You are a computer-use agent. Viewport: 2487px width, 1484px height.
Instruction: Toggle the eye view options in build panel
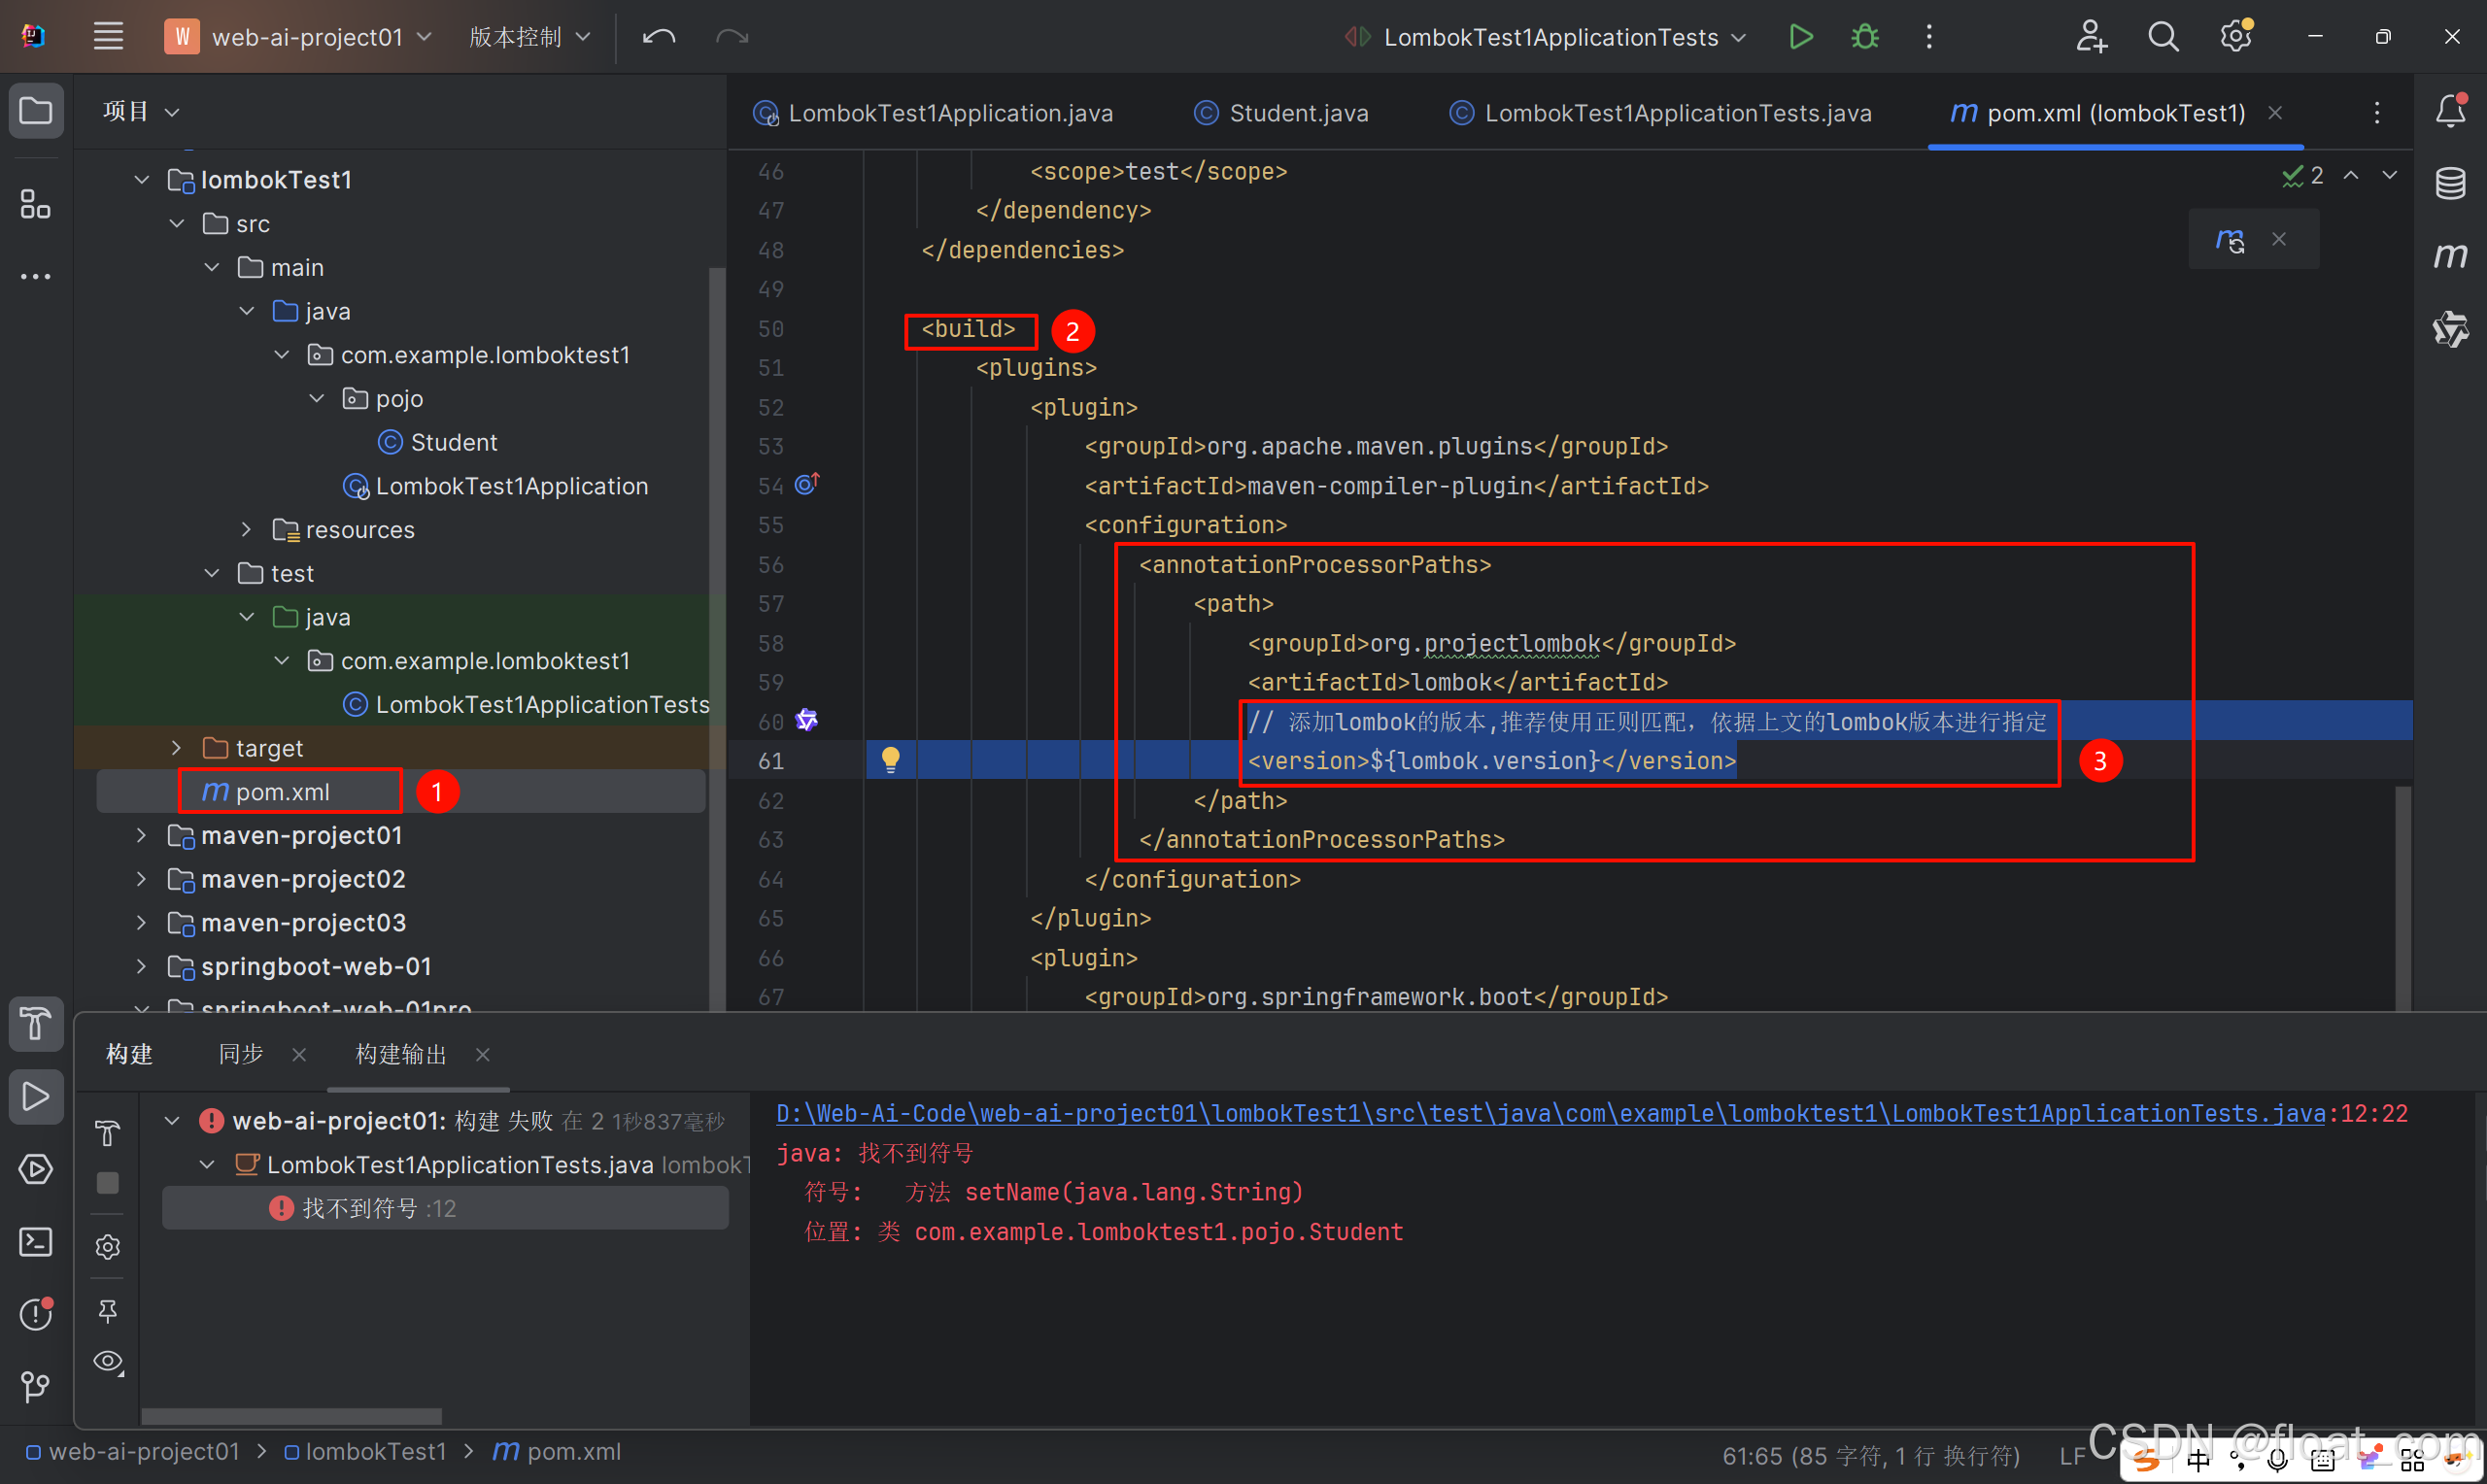[108, 1362]
